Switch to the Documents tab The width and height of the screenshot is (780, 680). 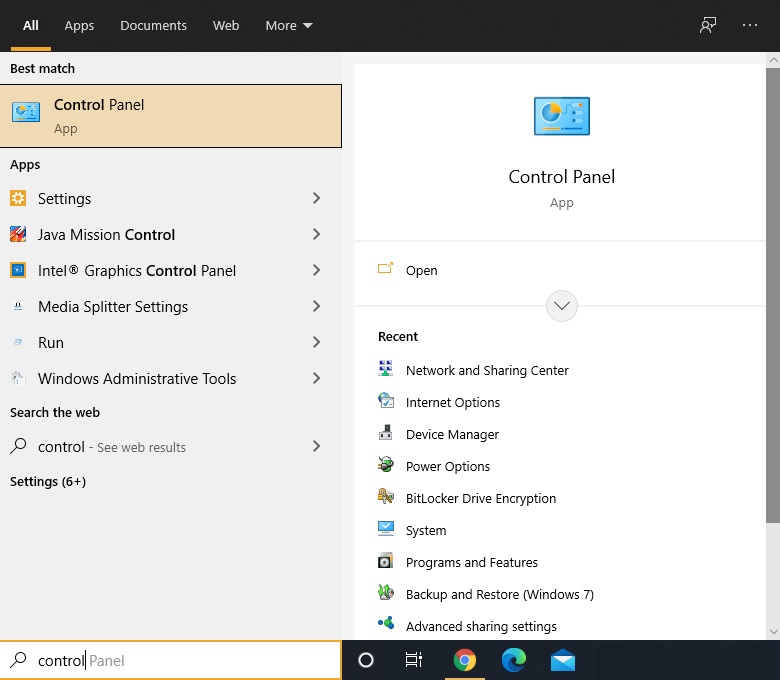tap(153, 25)
